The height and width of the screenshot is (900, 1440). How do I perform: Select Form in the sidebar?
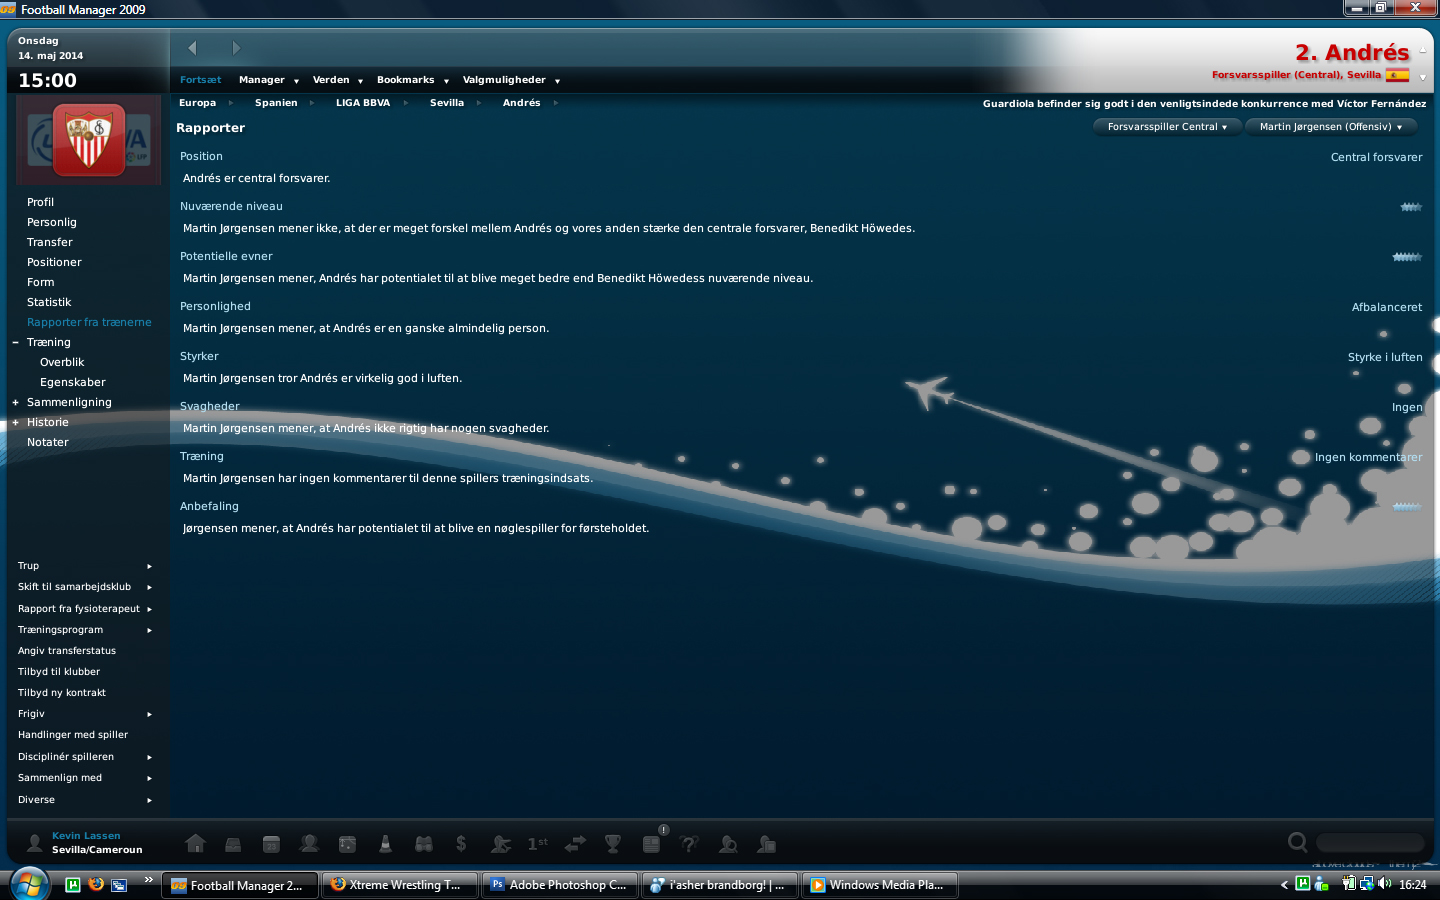[41, 282]
